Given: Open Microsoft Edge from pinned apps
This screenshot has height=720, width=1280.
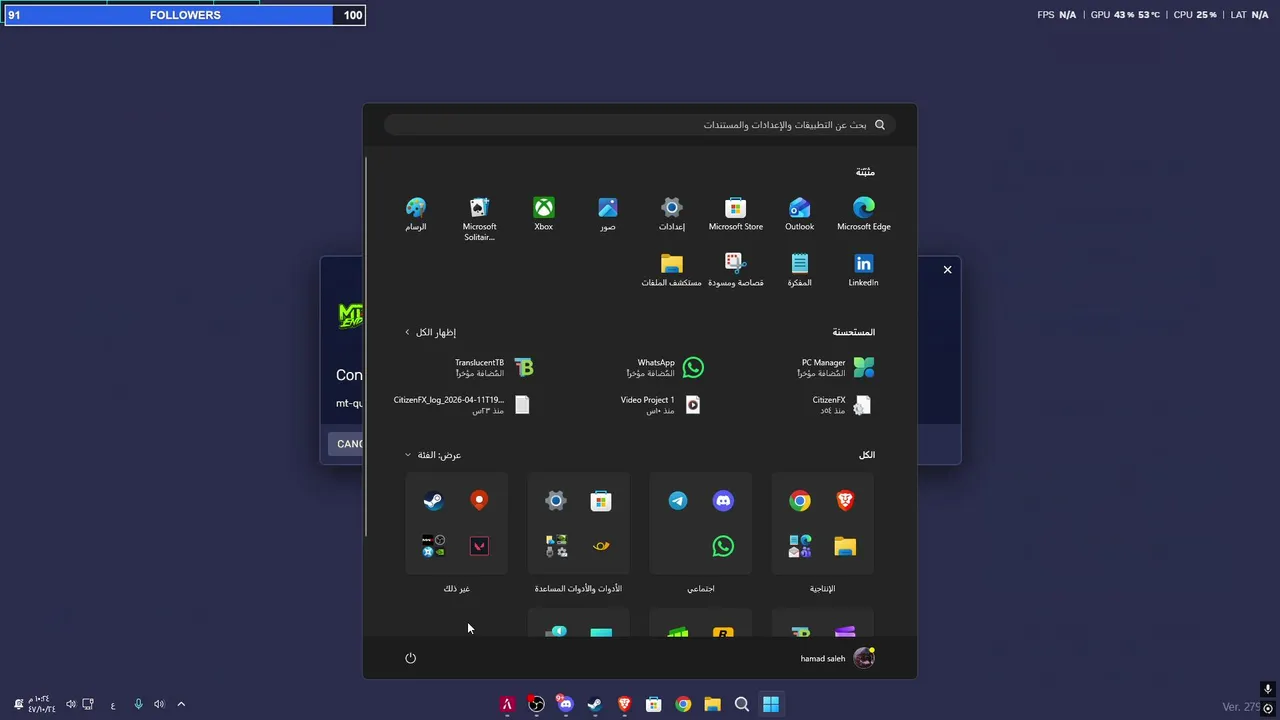Looking at the screenshot, I should (x=863, y=214).
